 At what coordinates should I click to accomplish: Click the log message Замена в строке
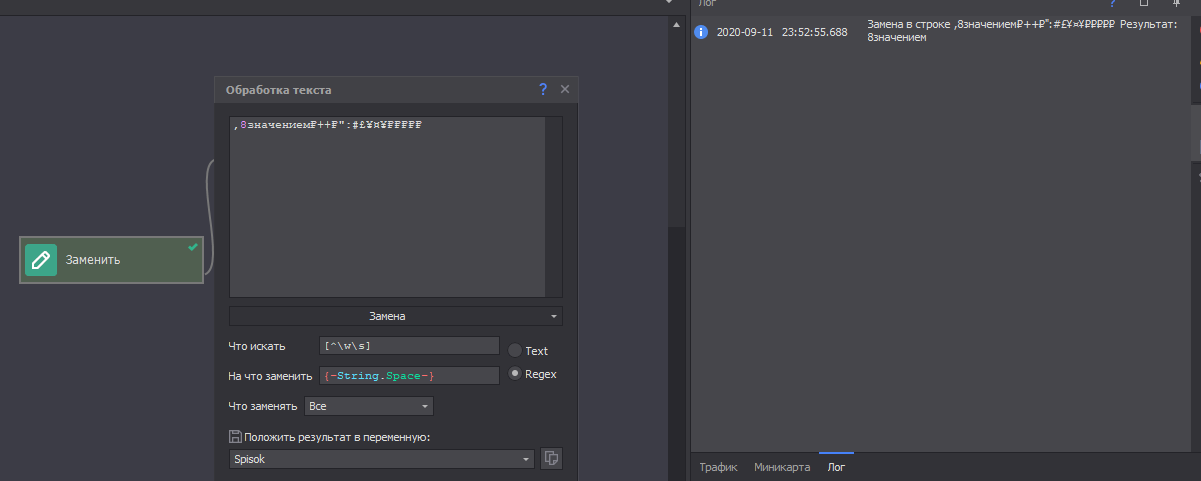click(x=1023, y=31)
